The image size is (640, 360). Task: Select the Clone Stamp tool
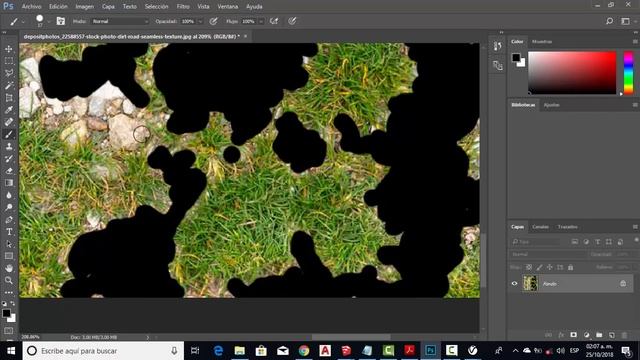[9, 147]
